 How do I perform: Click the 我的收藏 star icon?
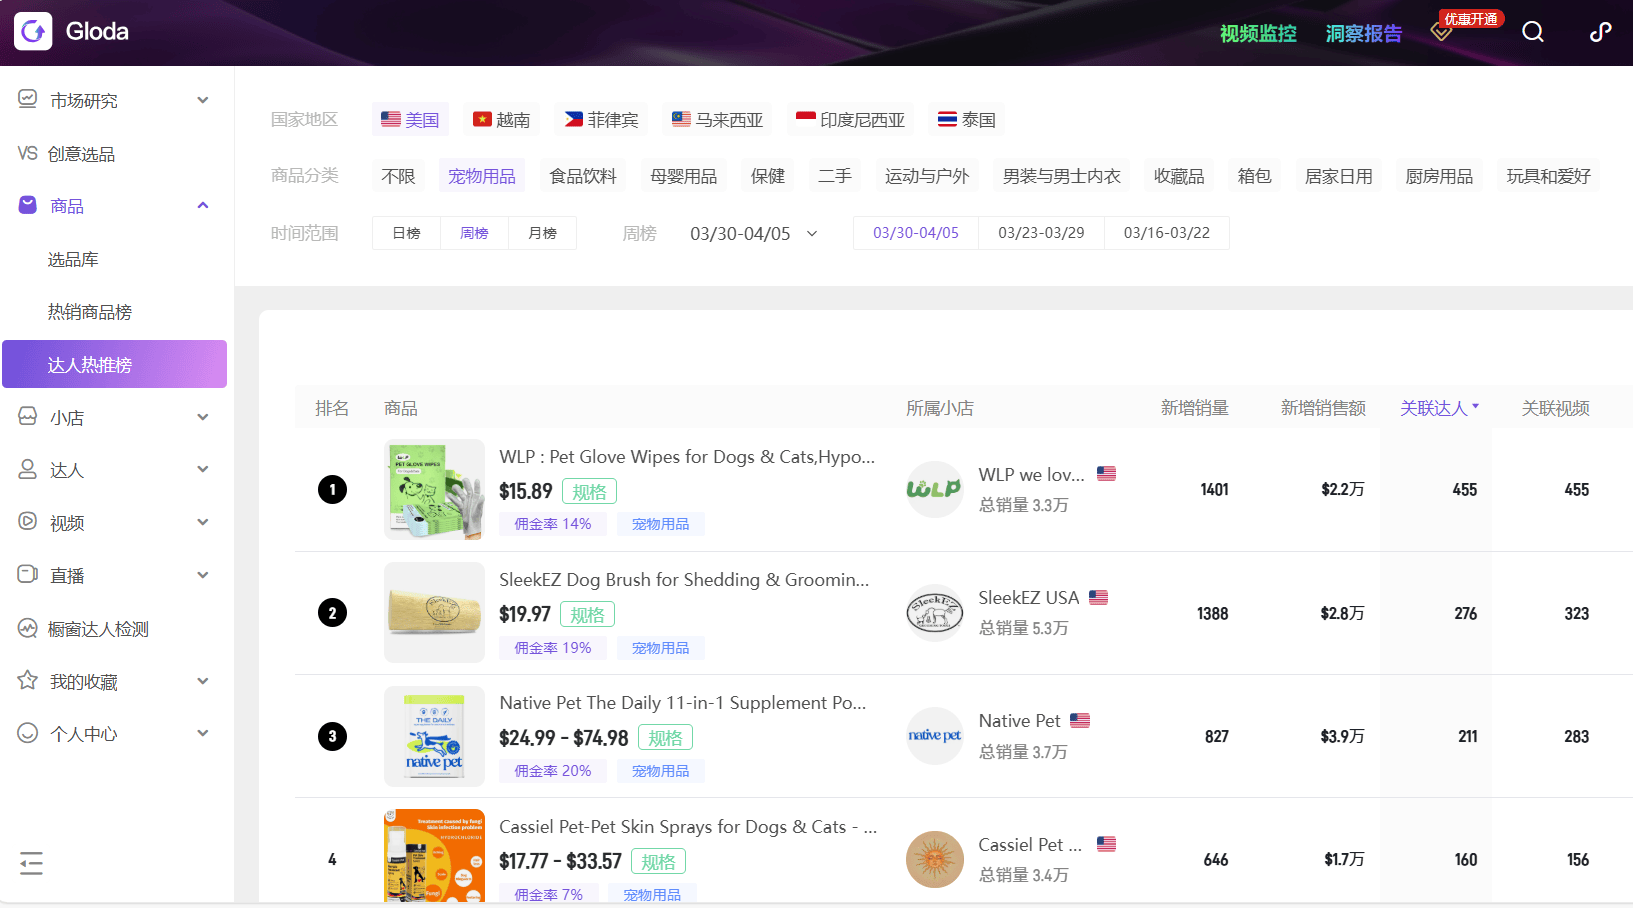[28, 681]
